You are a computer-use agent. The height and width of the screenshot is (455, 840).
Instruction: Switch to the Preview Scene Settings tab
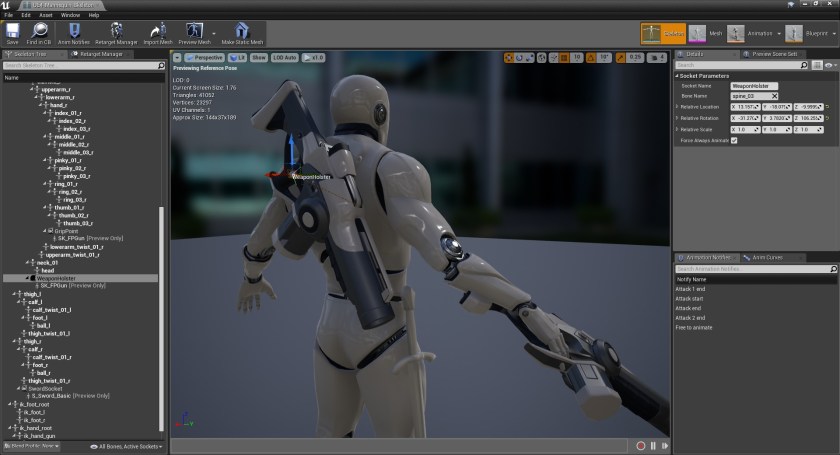point(774,53)
